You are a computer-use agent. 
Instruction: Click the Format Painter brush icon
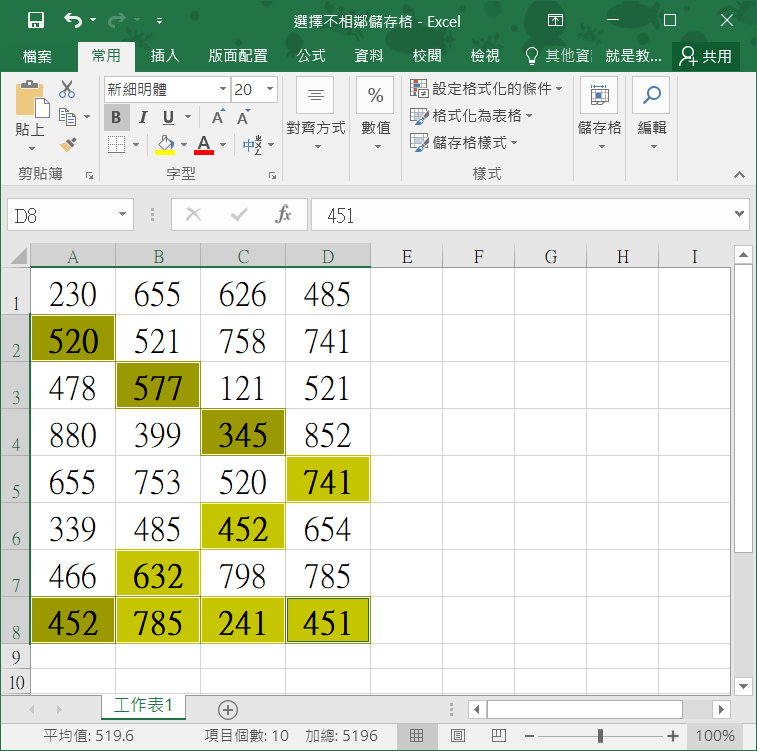coord(68,145)
